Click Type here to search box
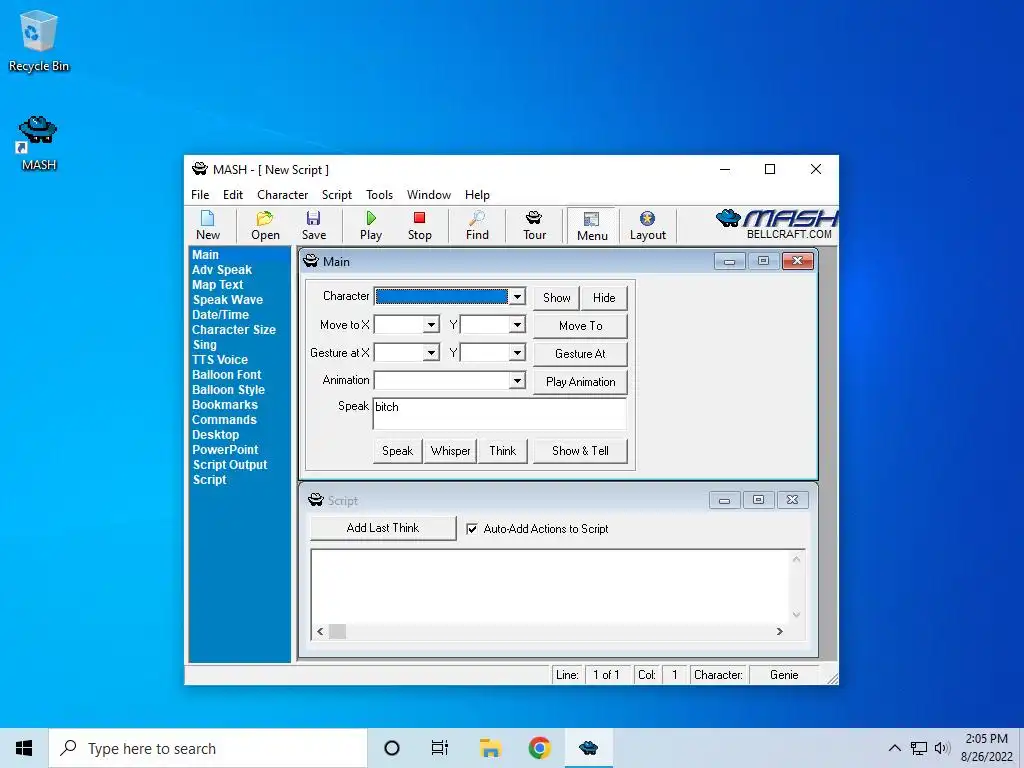 (208, 748)
